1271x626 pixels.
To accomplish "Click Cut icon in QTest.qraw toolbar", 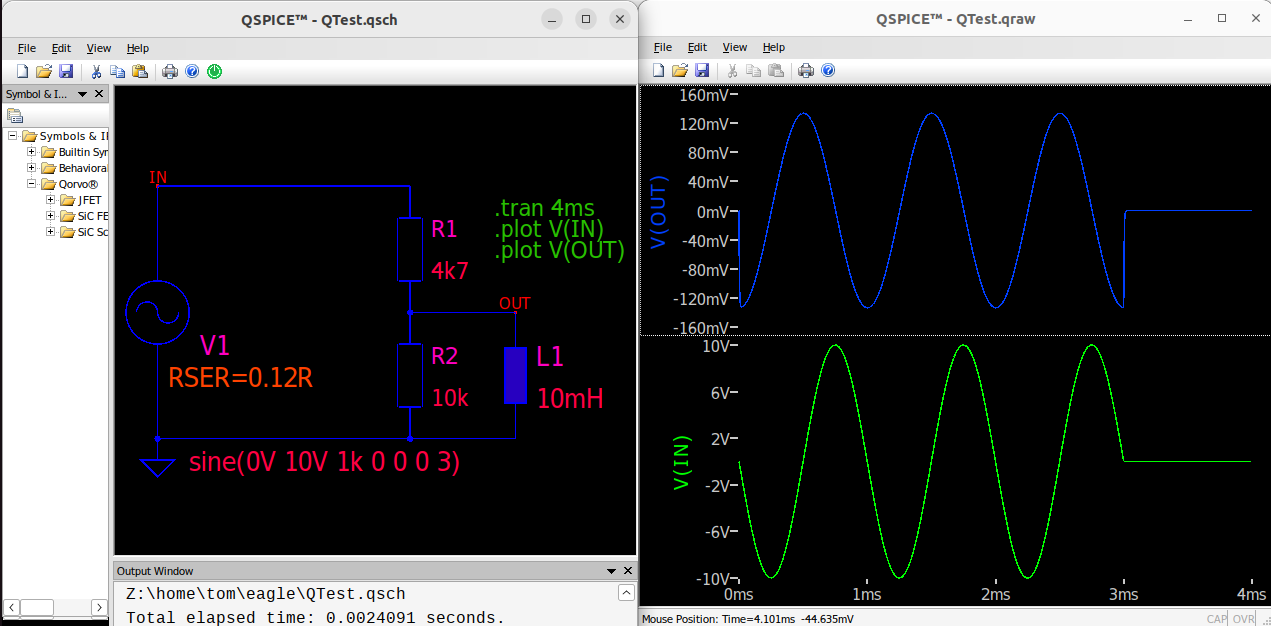I will coord(733,71).
